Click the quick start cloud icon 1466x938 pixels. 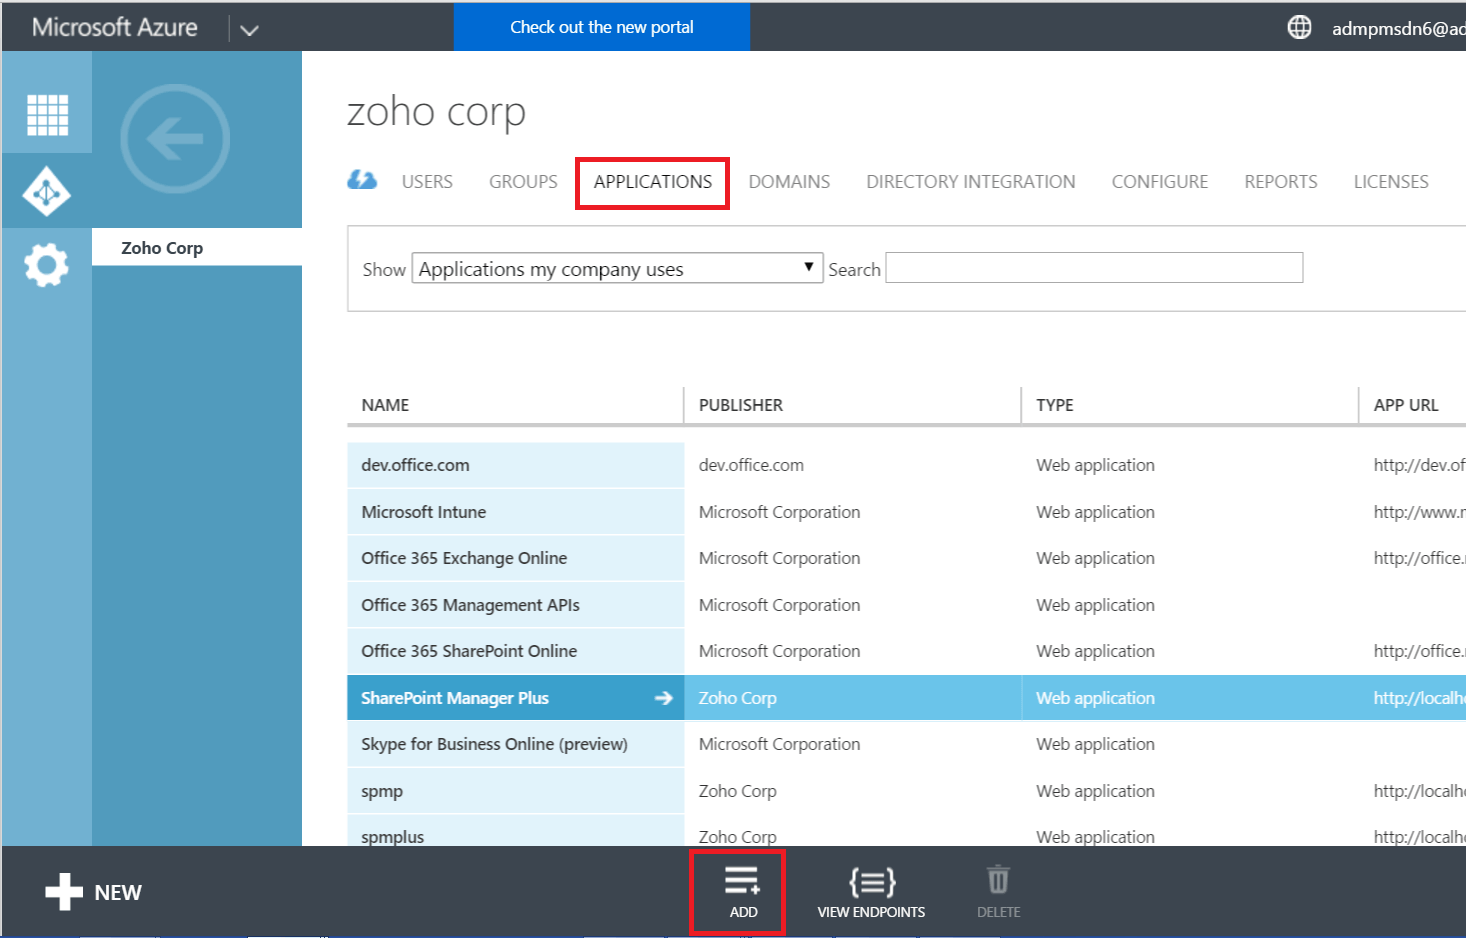point(362,180)
